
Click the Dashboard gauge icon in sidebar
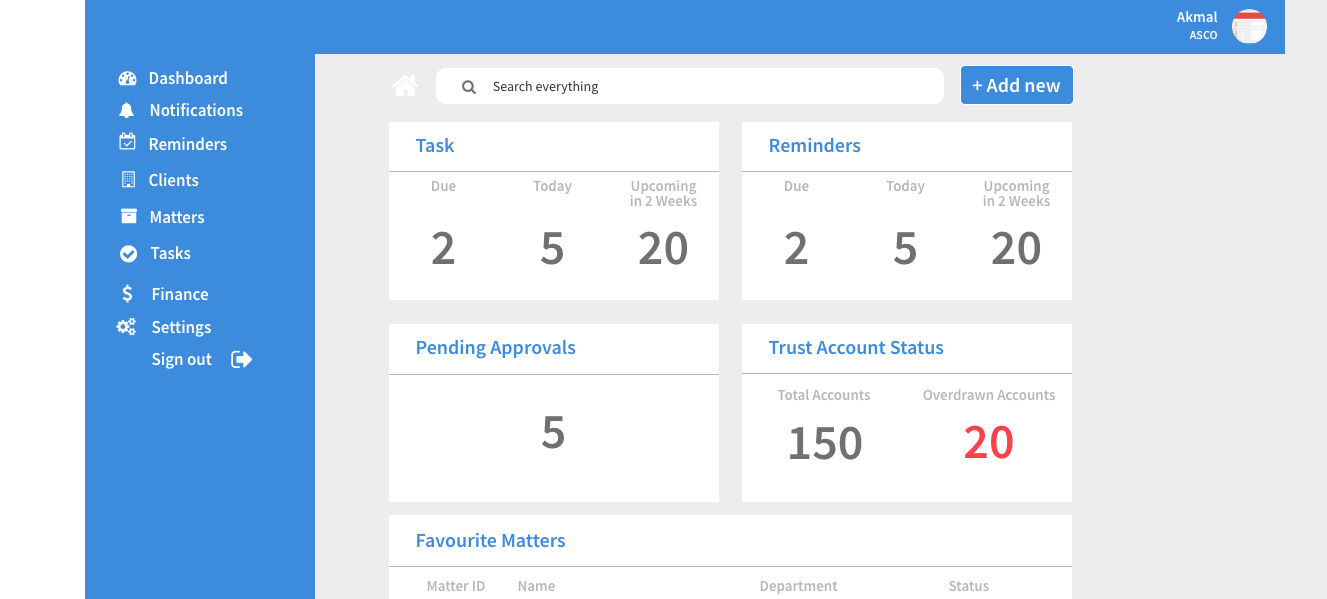click(127, 78)
